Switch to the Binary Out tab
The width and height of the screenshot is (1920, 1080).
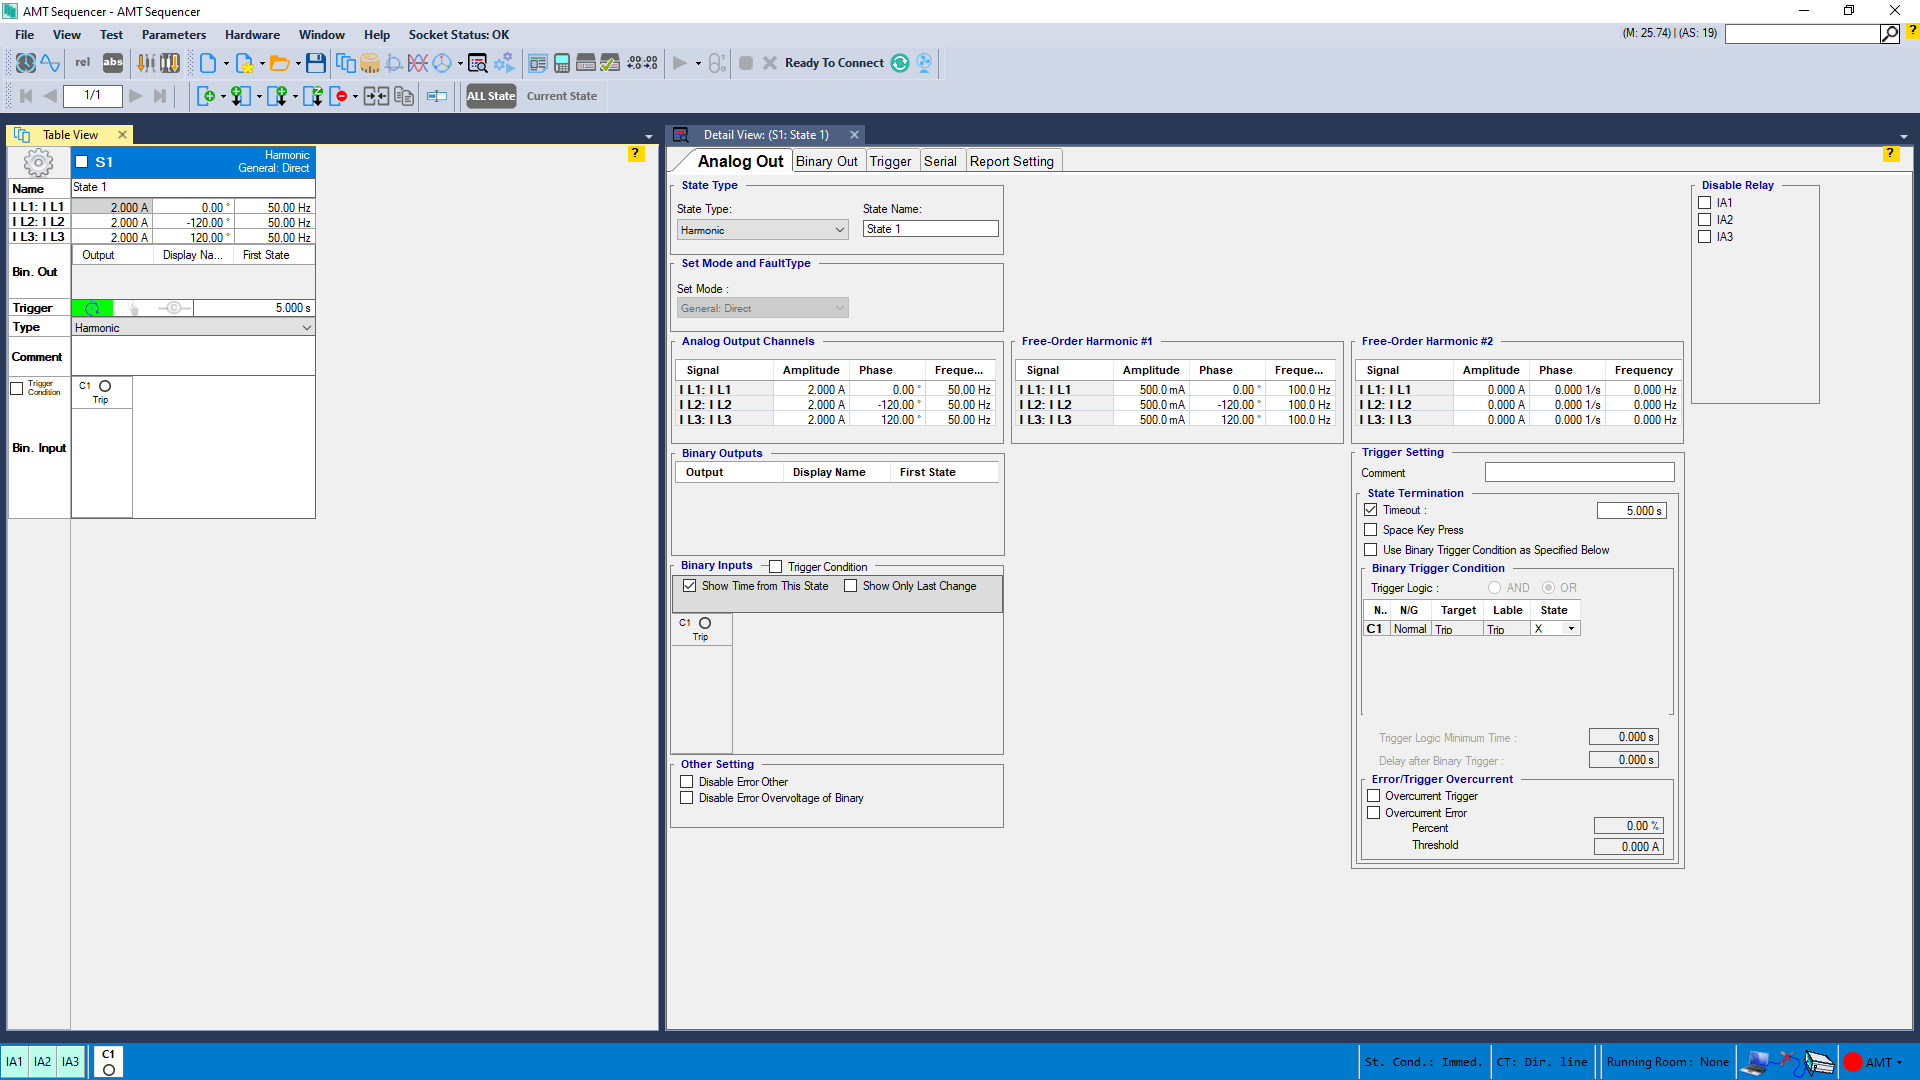point(826,161)
